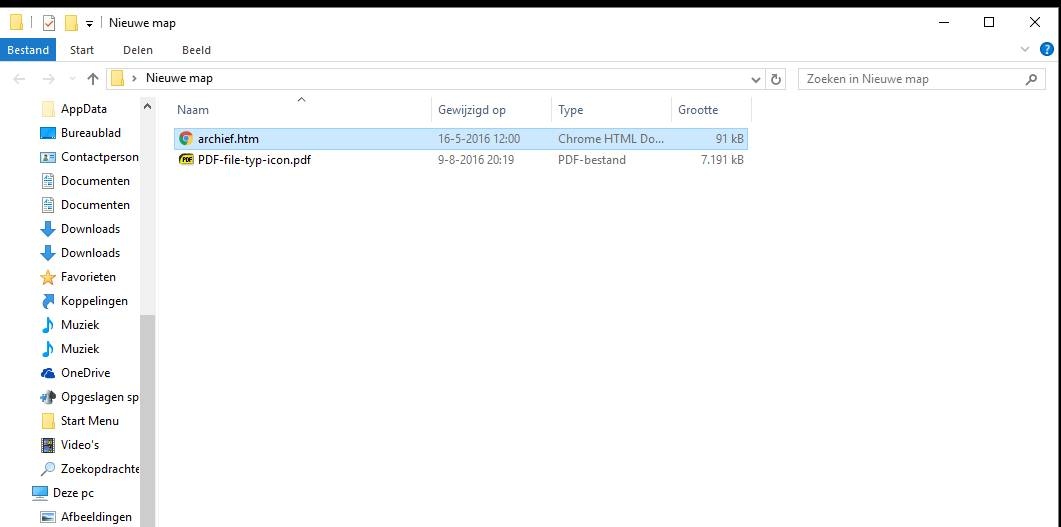The width and height of the screenshot is (1061, 527).
Task: Click the New folder icon in quick access toolbar
Action: point(71,23)
